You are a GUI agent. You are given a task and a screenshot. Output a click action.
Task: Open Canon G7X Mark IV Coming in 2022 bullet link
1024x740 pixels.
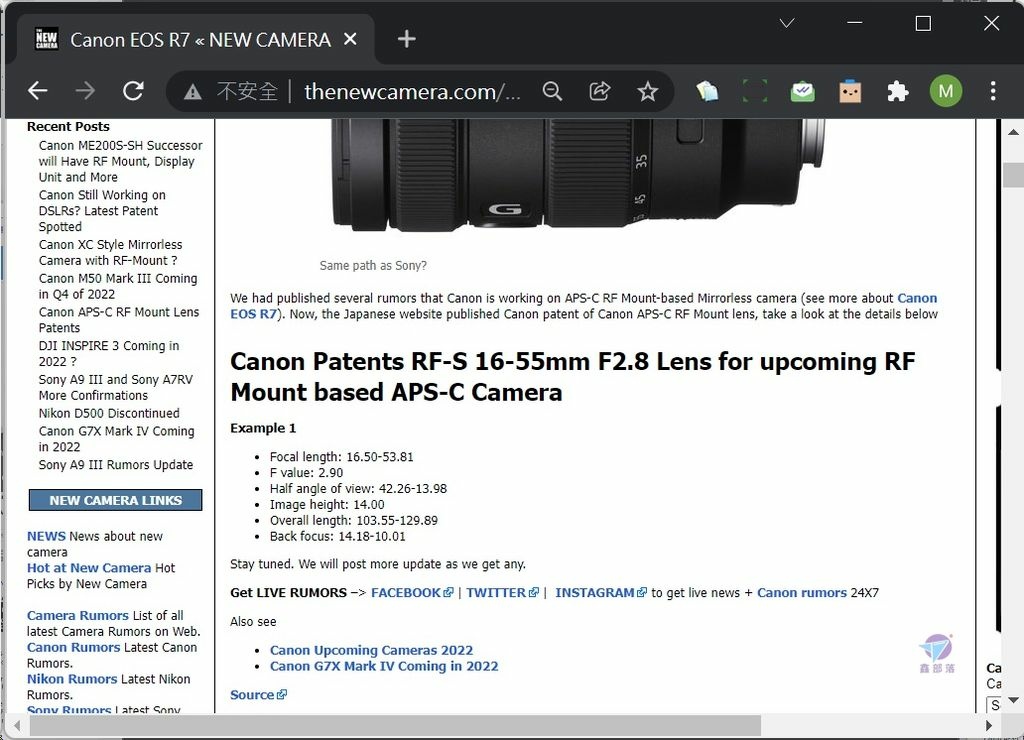(384, 666)
